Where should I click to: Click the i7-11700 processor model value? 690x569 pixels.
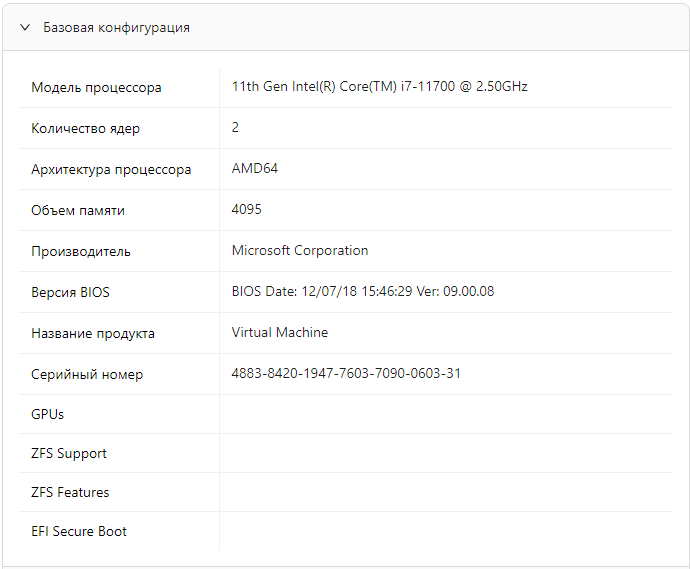click(x=379, y=87)
